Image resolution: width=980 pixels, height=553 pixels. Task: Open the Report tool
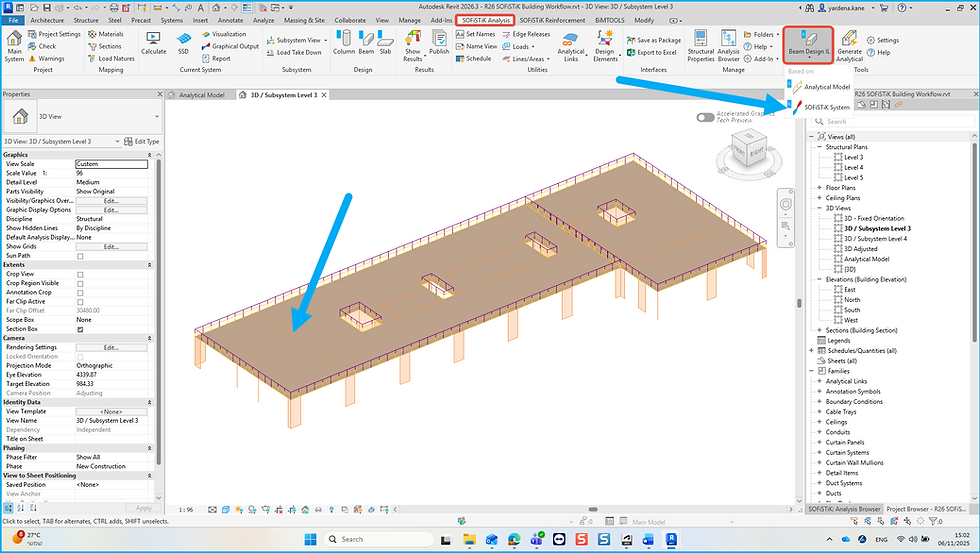coord(216,59)
